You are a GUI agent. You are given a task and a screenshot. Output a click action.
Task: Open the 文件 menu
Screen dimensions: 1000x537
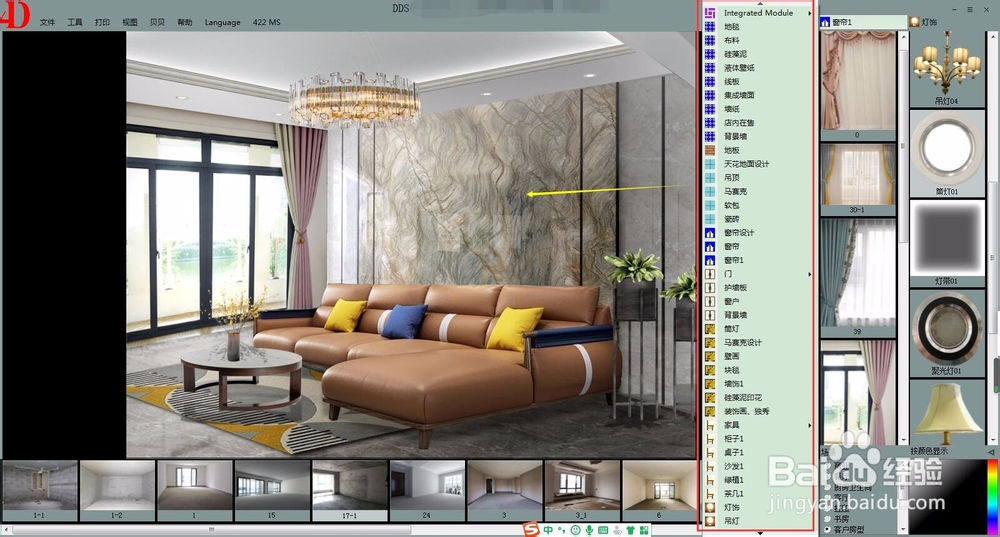[x=47, y=22]
